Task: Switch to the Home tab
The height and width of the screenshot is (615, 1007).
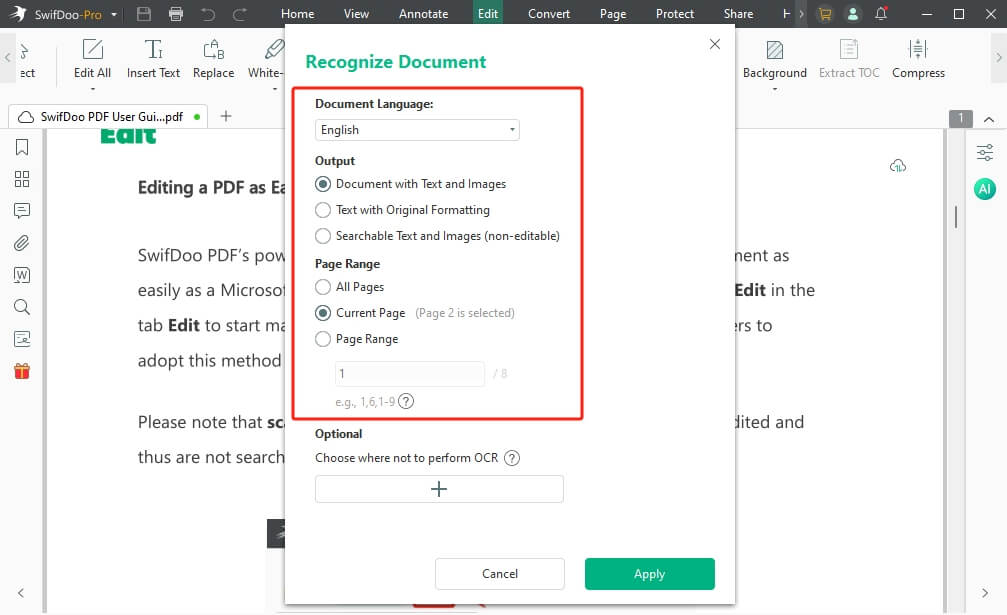Action: pos(297,13)
